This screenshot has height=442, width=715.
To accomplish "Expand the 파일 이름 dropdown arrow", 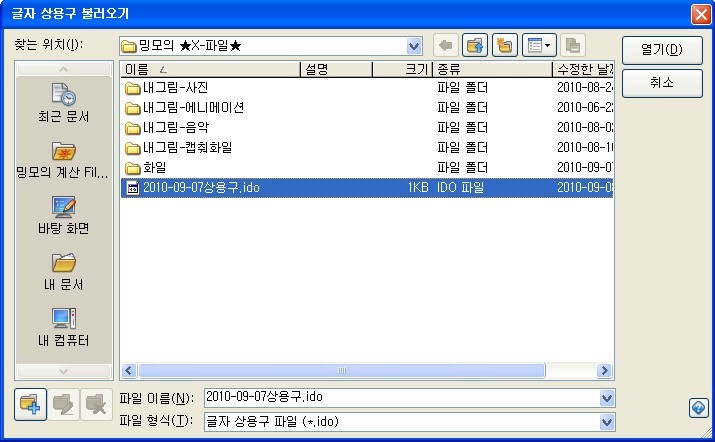I will pos(606,397).
